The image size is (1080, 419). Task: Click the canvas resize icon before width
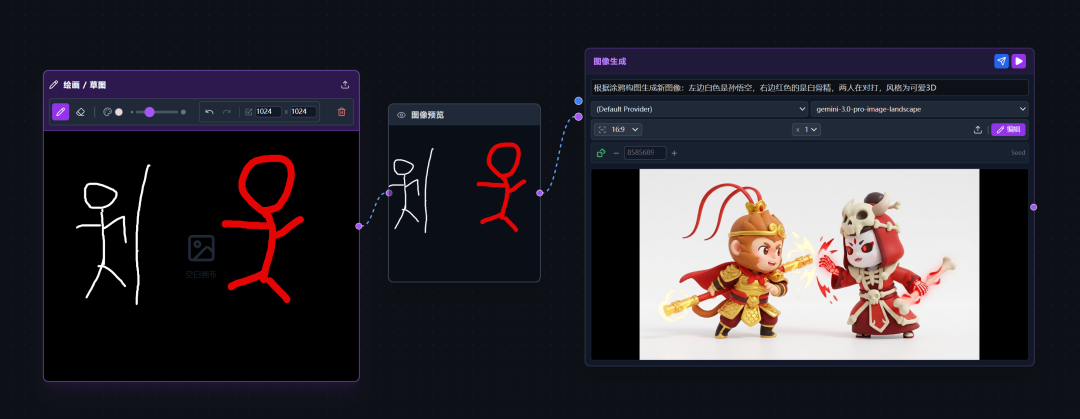(249, 112)
